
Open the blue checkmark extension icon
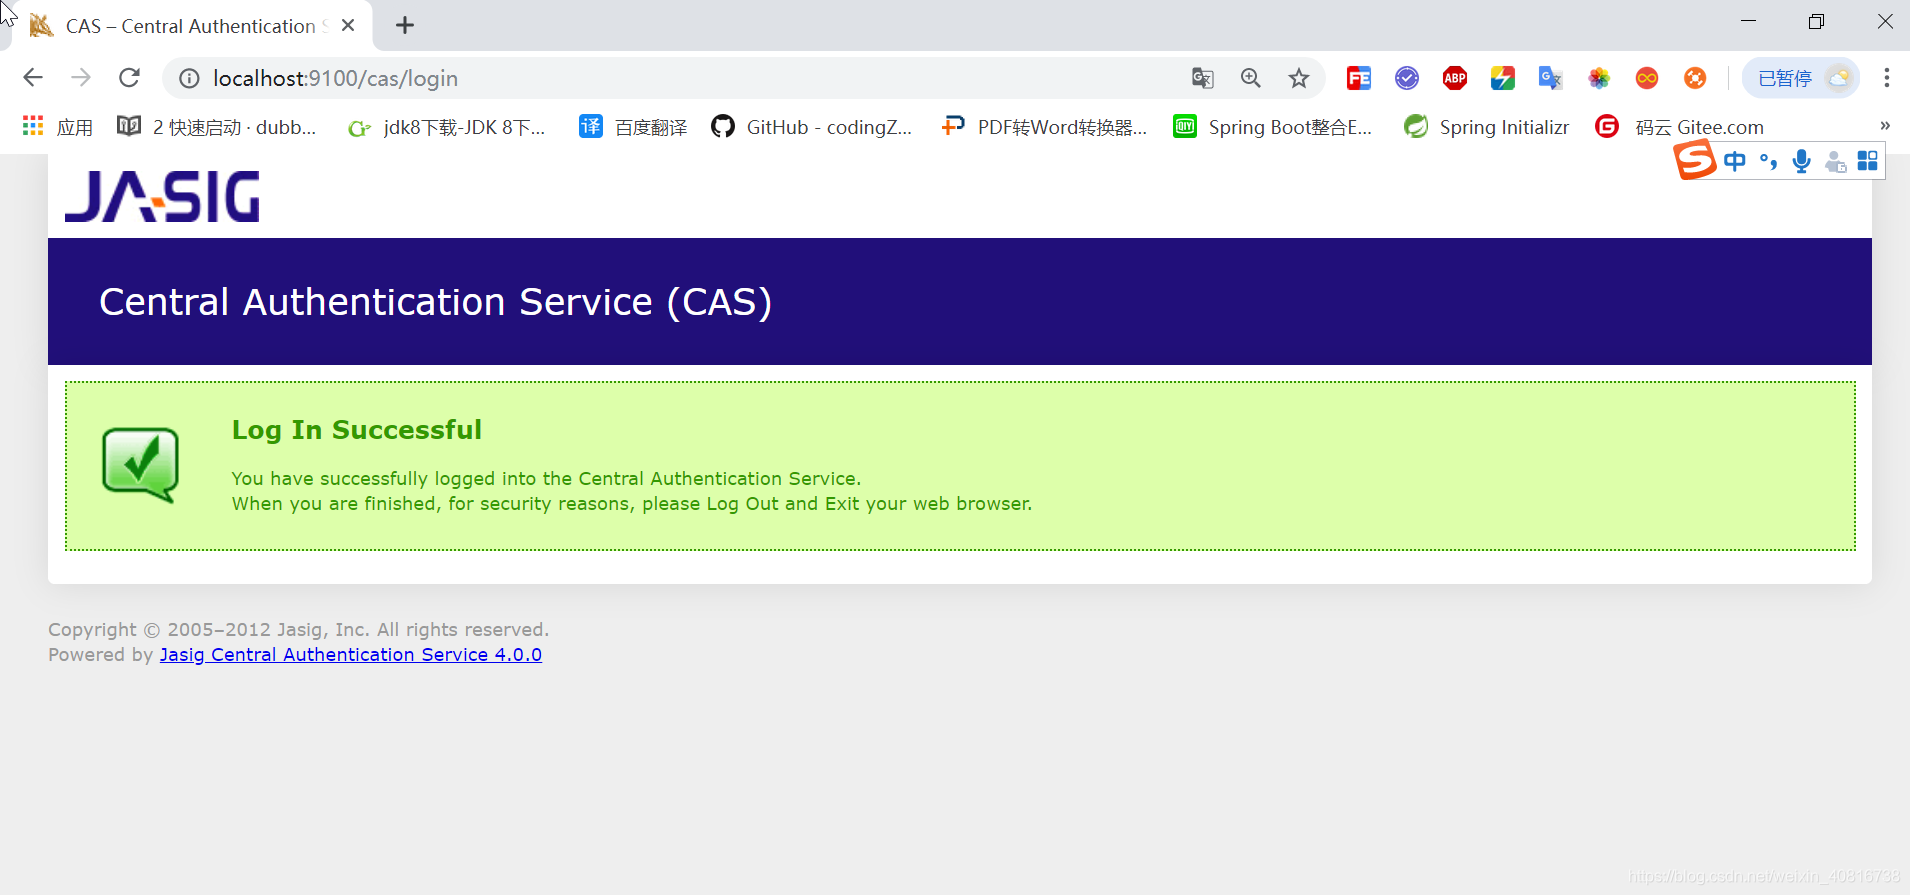coord(1407,78)
